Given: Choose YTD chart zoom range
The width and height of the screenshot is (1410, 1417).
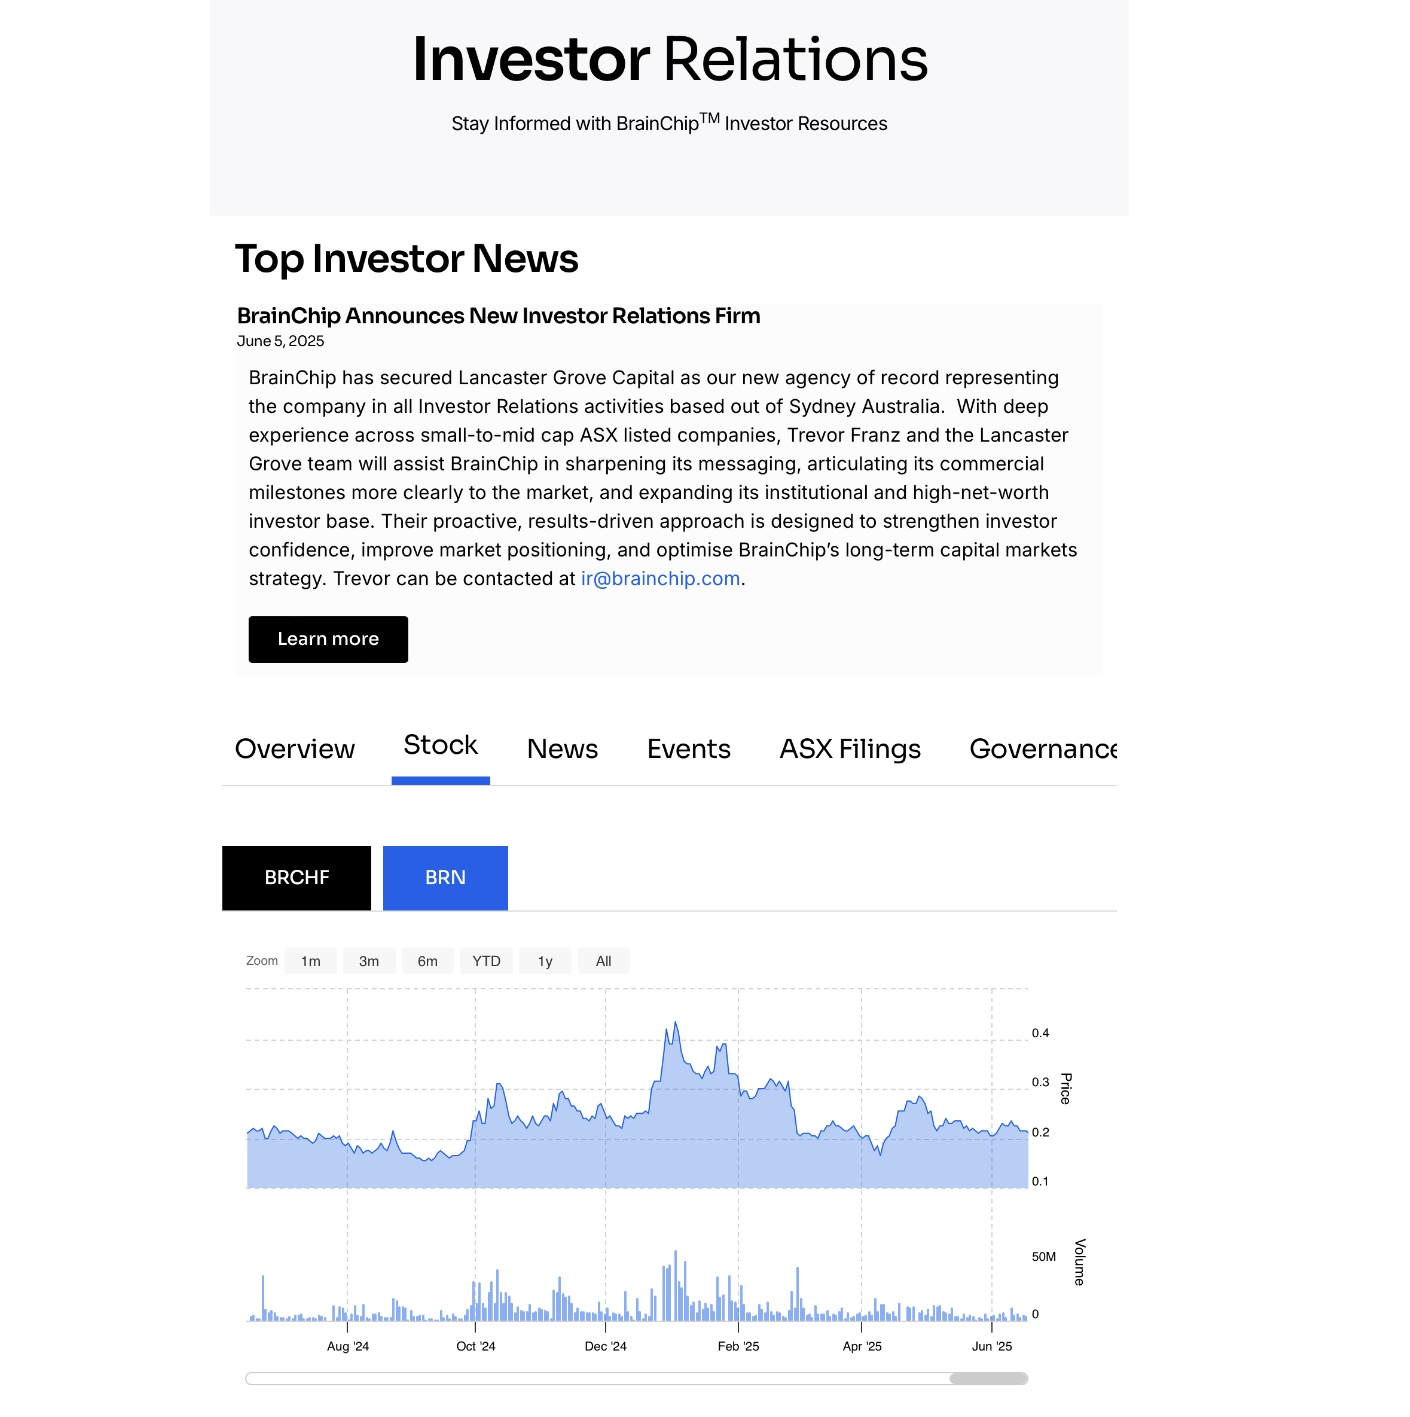Looking at the screenshot, I should pos(486,961).
